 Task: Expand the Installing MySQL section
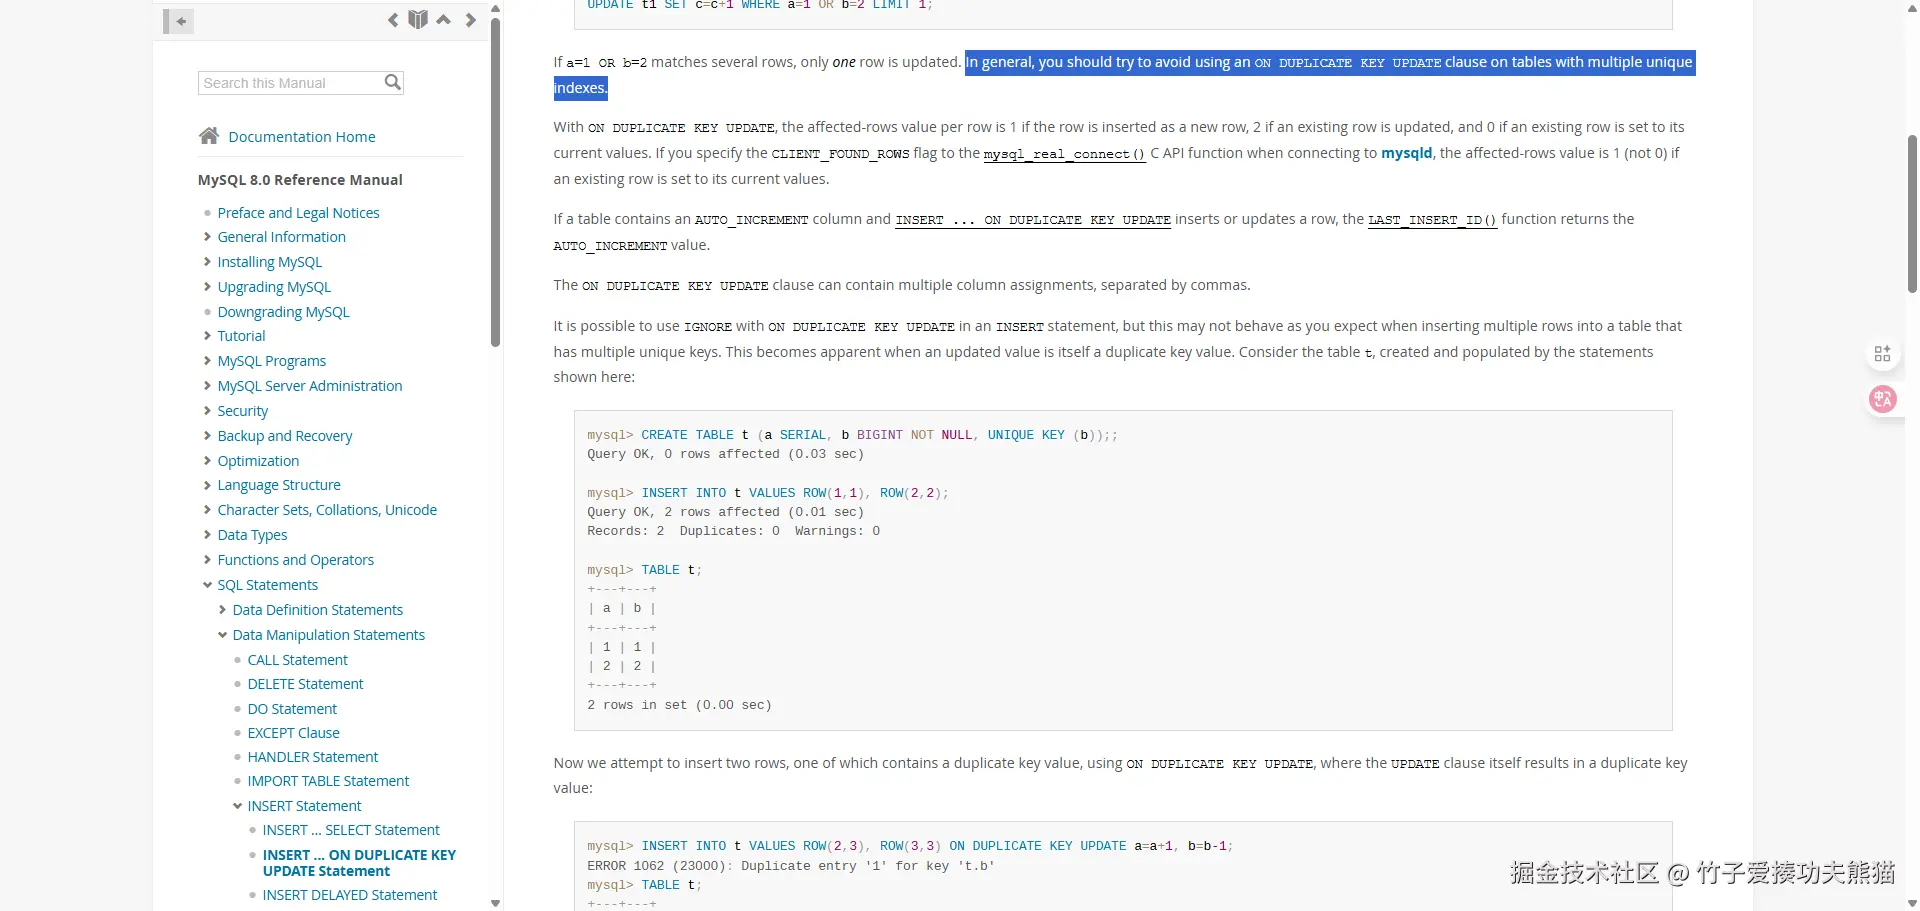(x=207, y=262)
